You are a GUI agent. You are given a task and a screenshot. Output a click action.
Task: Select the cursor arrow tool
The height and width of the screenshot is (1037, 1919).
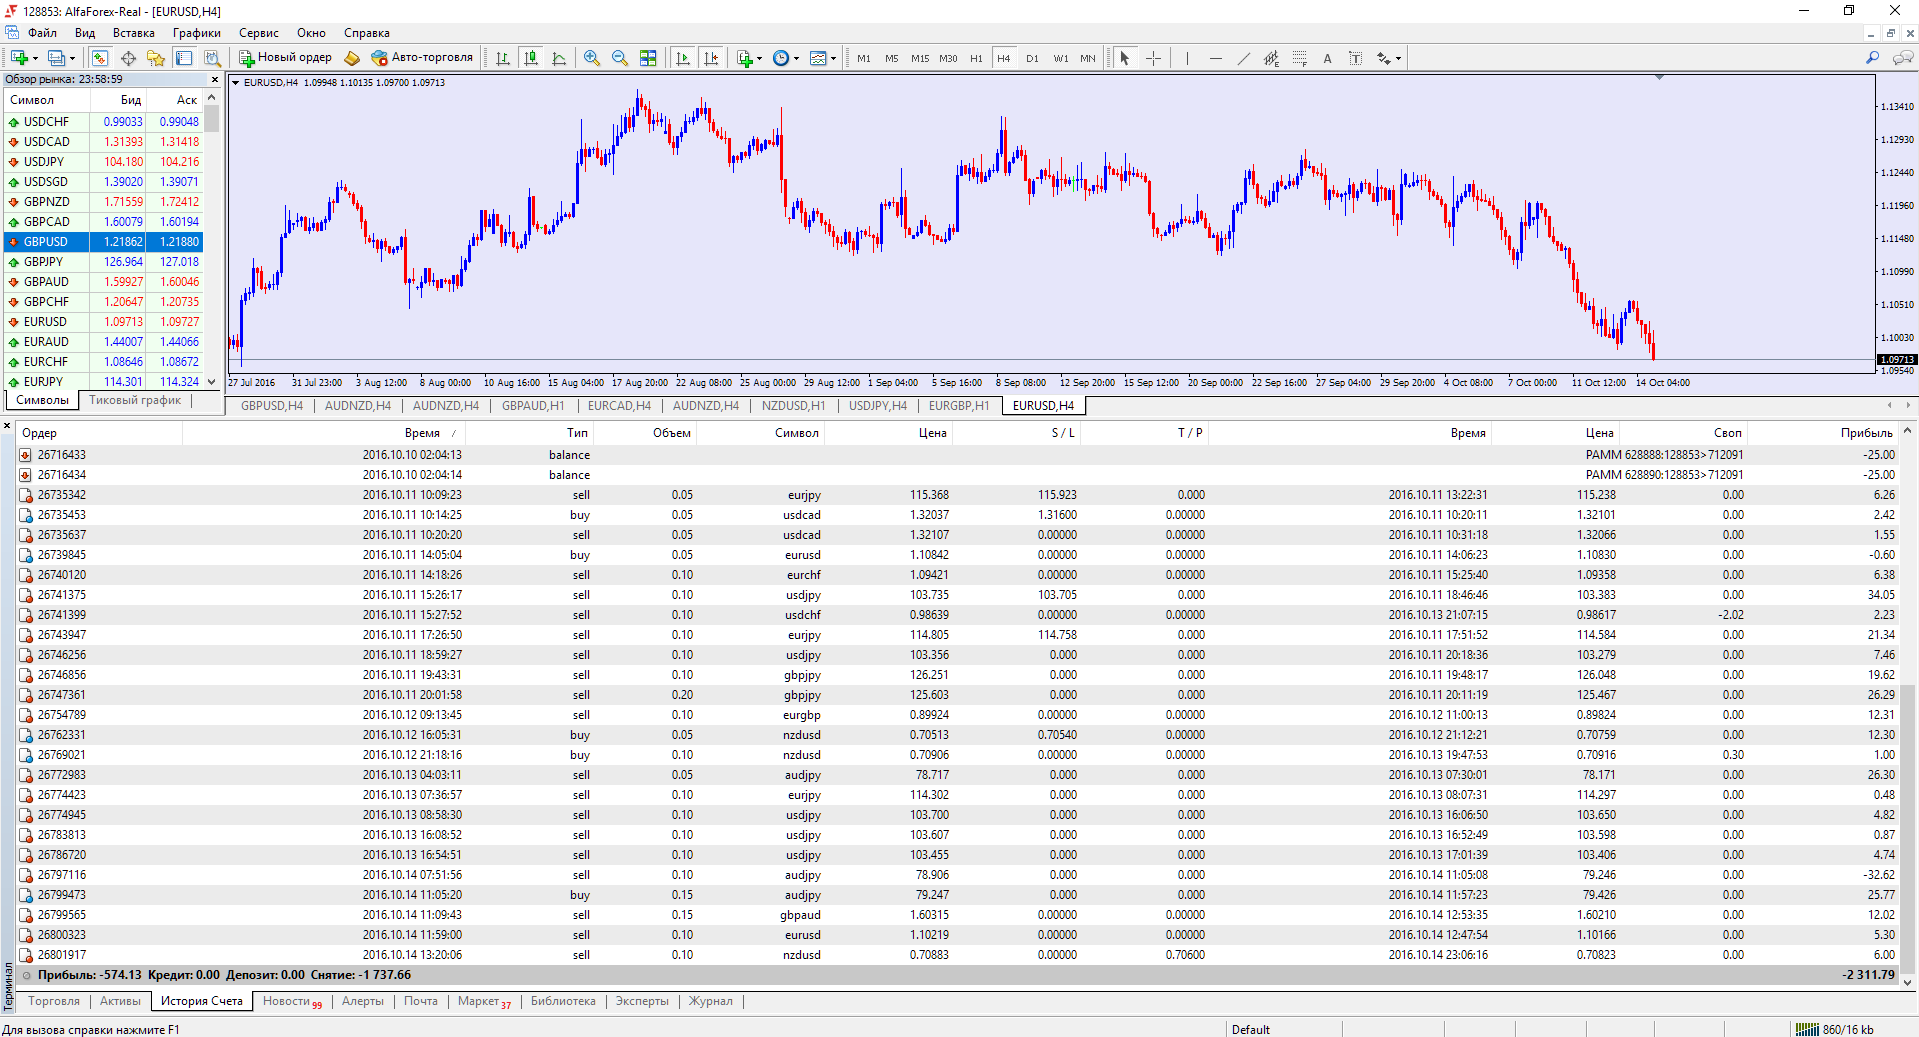point(1125,58)
